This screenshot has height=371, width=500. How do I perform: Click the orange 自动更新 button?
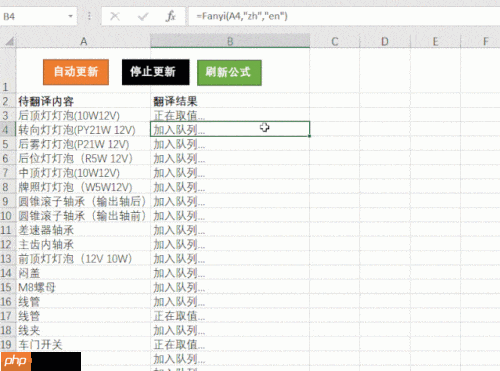click(76, 72)
